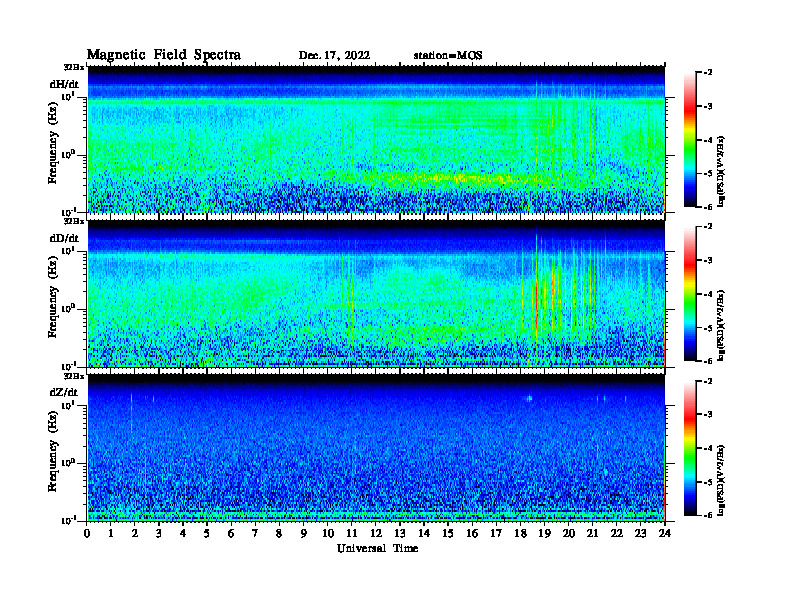Click the "Universal Time" axis label

tap(378, 548)
